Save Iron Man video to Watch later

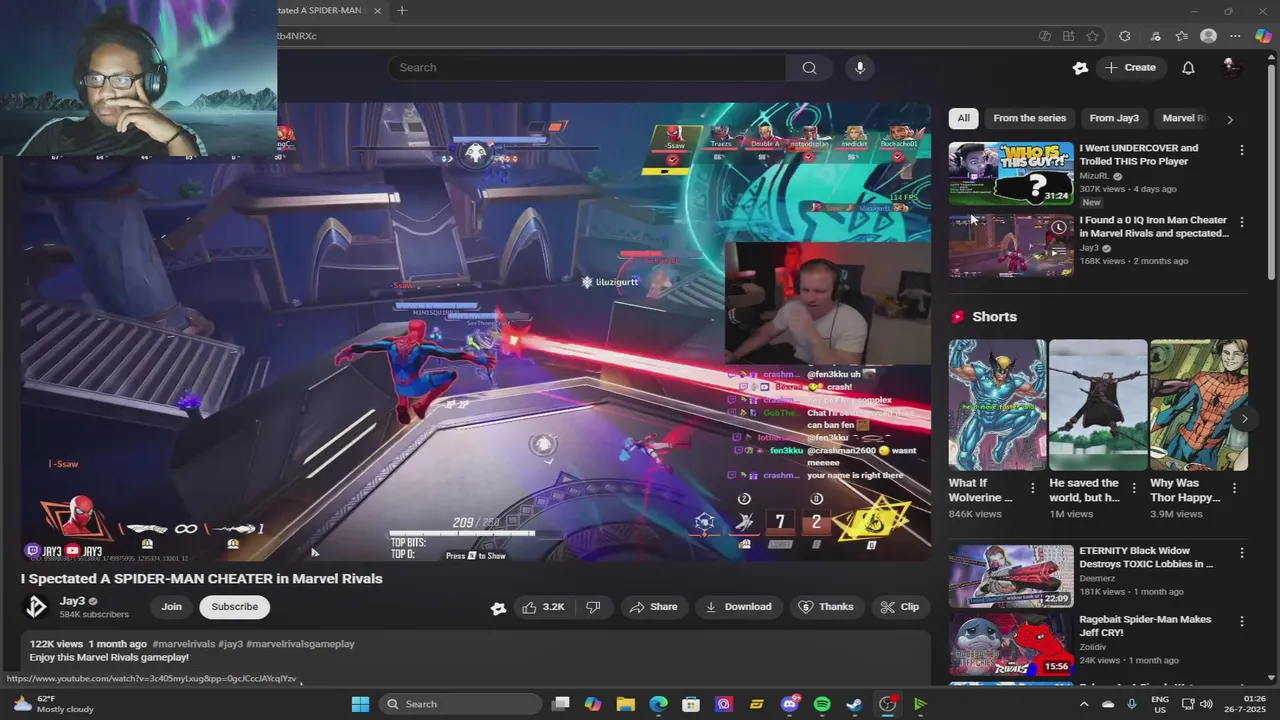pos(1058,228)
